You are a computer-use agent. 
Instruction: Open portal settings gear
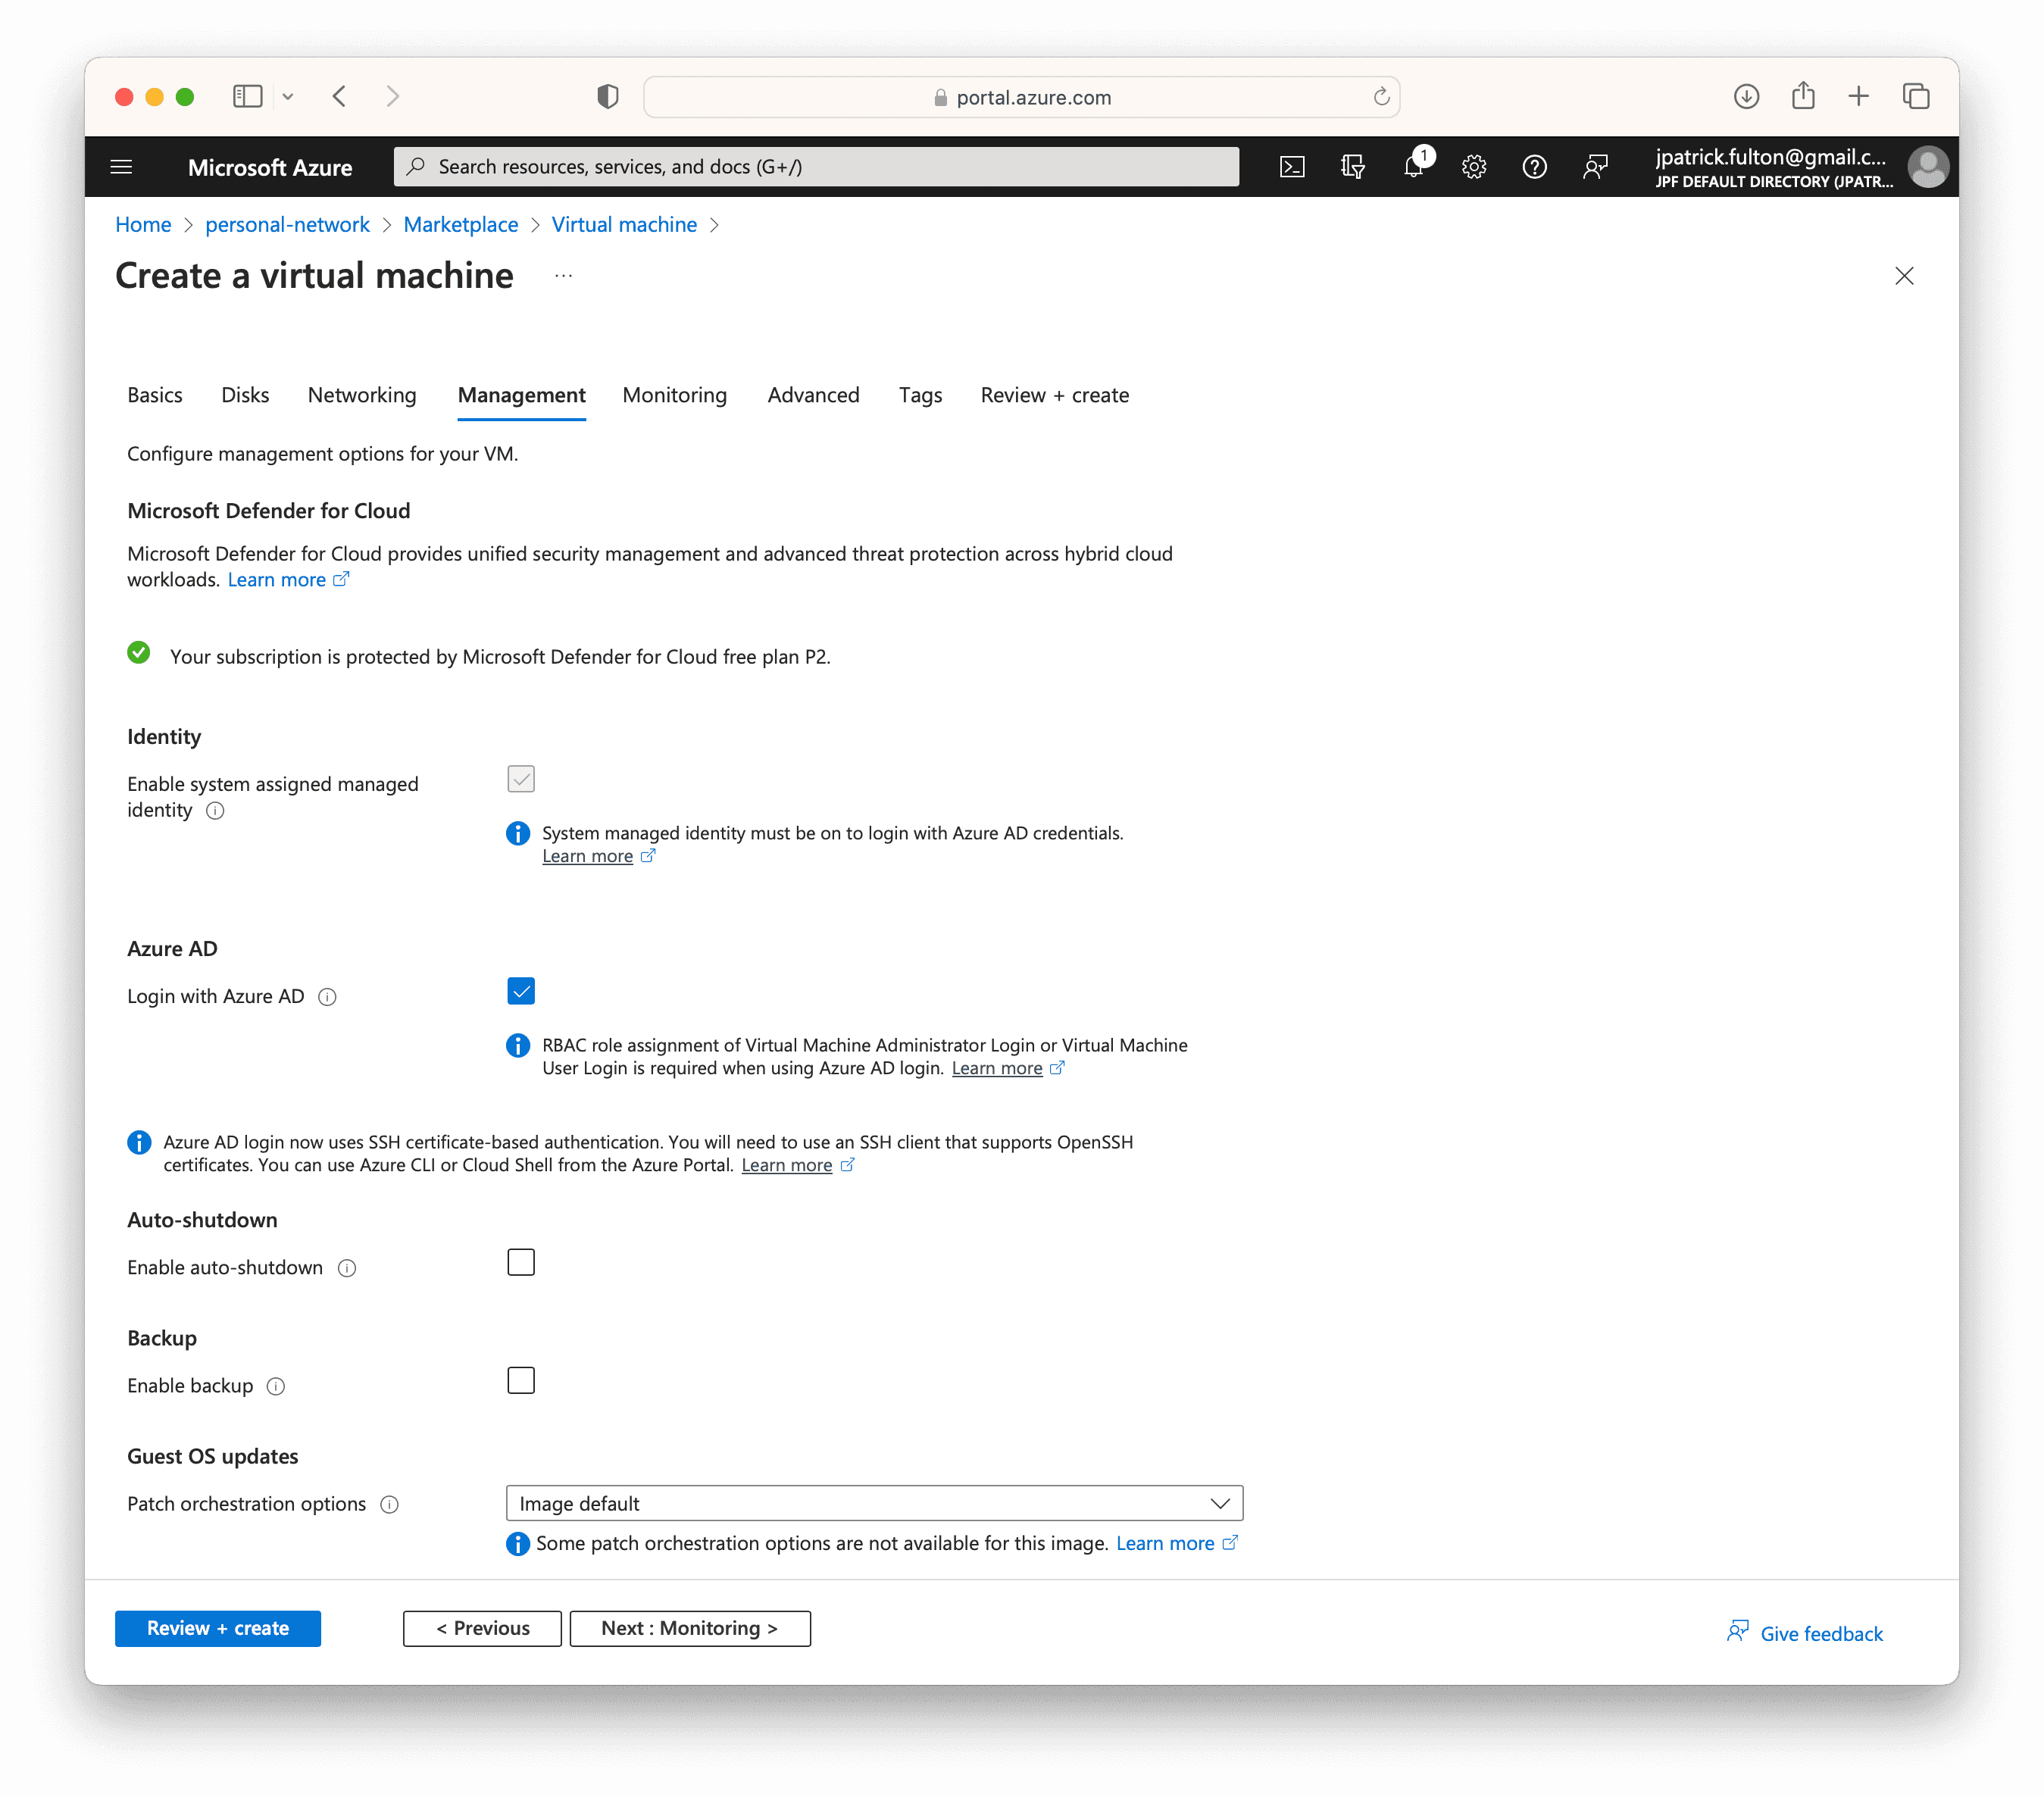pyautogui.click(x=1474, y=167)
